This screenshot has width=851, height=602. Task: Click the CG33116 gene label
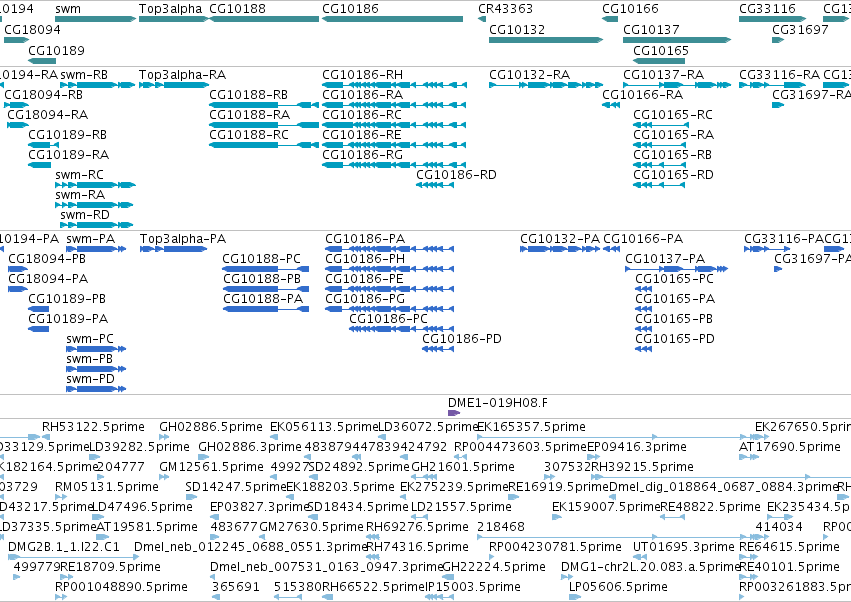coord(767,9)
